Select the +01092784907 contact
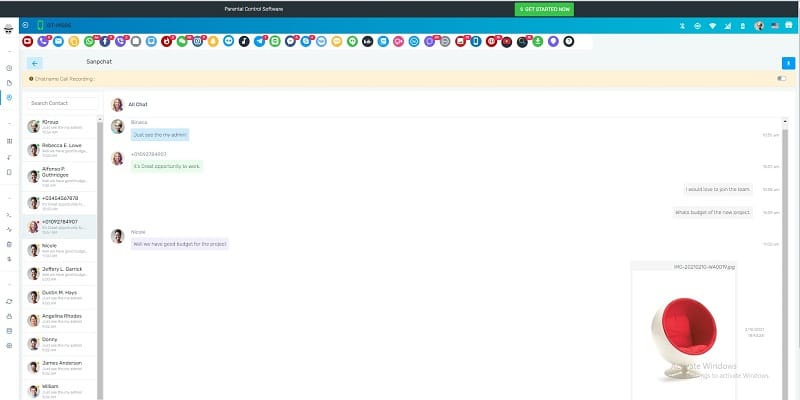Viewport: 800px width, 400px height. 58,227
